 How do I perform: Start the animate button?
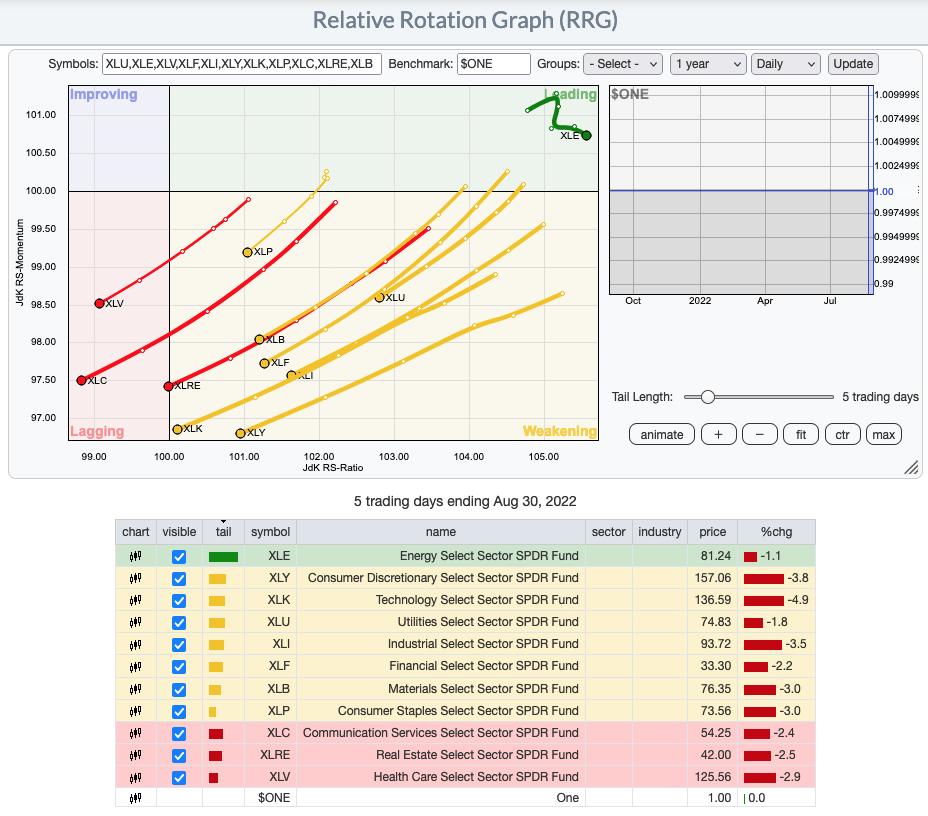coord(662,435)
